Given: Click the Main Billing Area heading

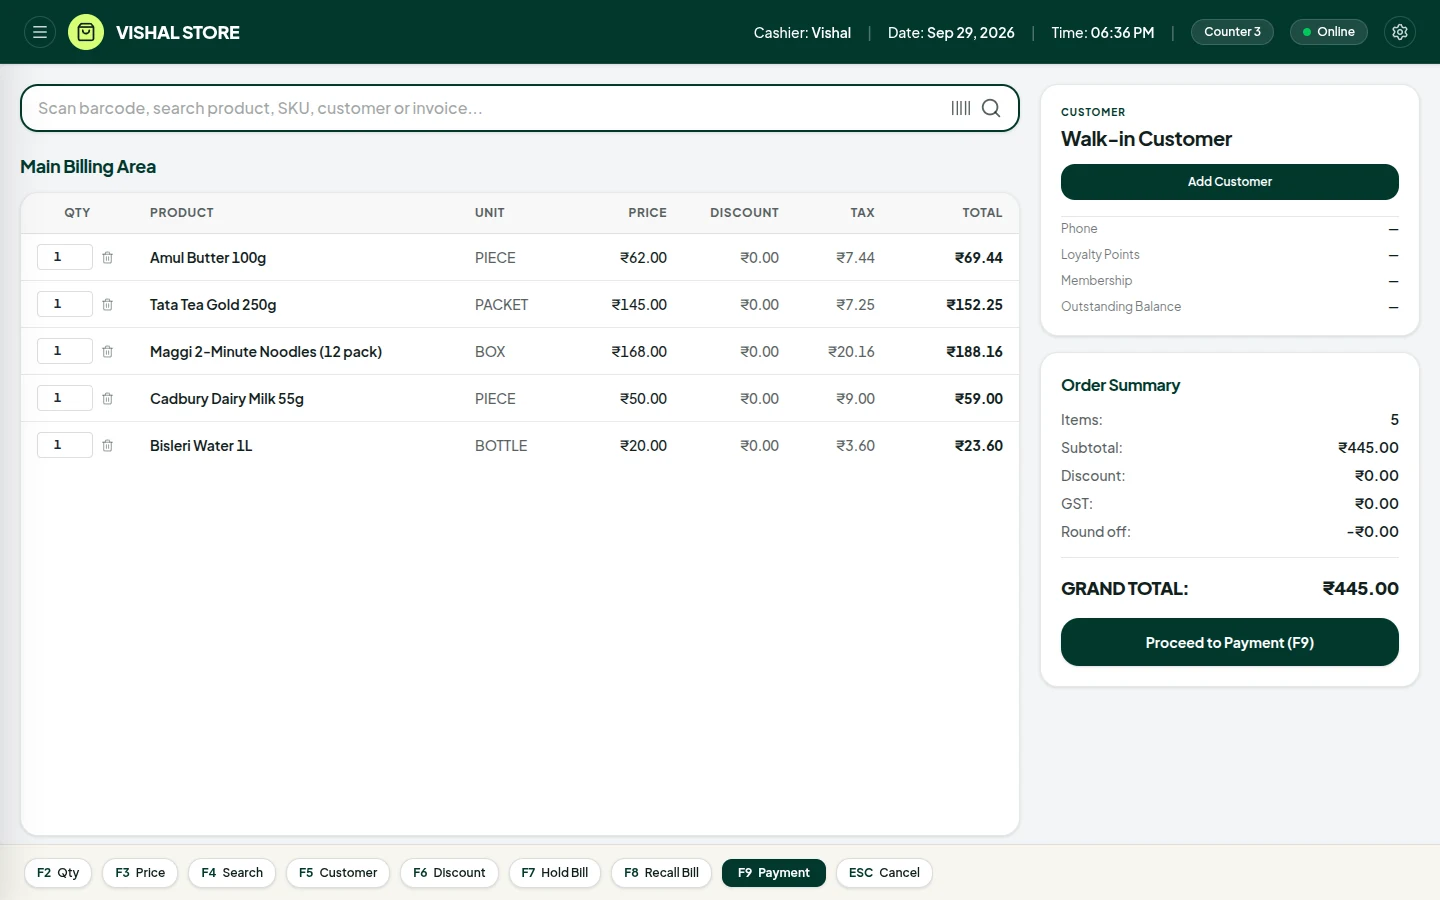Looking at the screenshot, I should click(88, 167).
